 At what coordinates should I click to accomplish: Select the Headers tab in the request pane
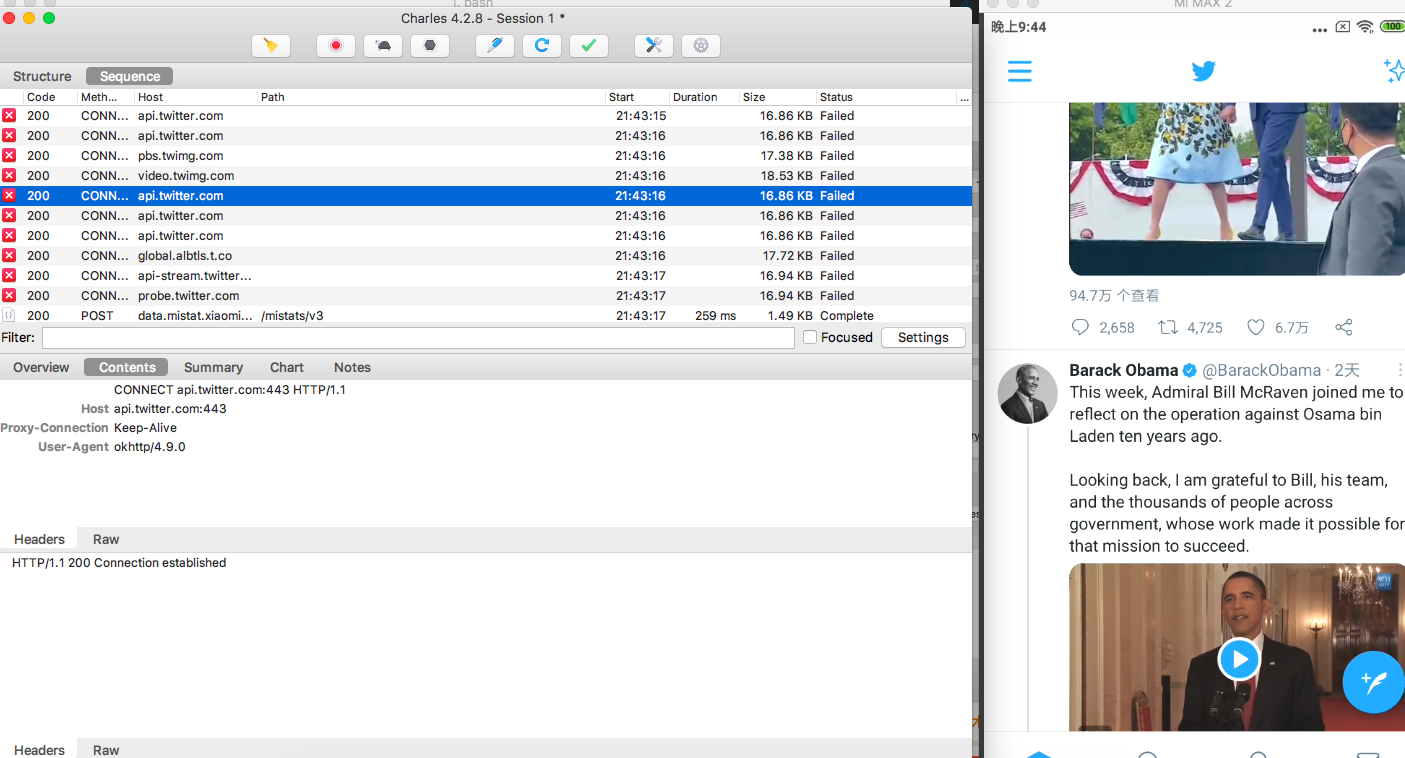tap(39, 539)
